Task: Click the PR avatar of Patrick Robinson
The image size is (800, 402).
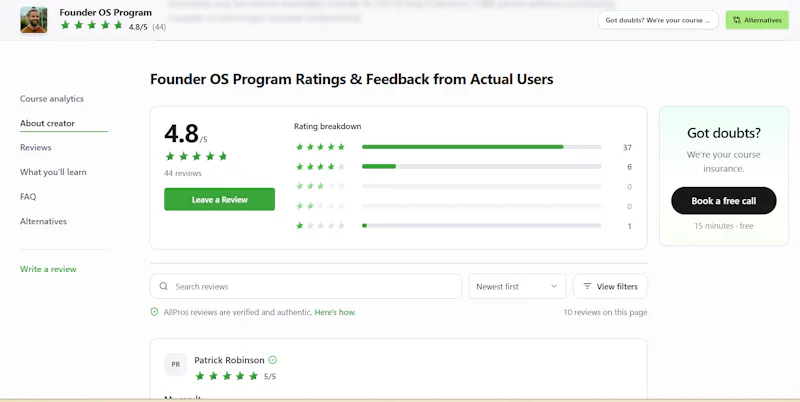Action: pyautogui.click(x=176, y=364)
